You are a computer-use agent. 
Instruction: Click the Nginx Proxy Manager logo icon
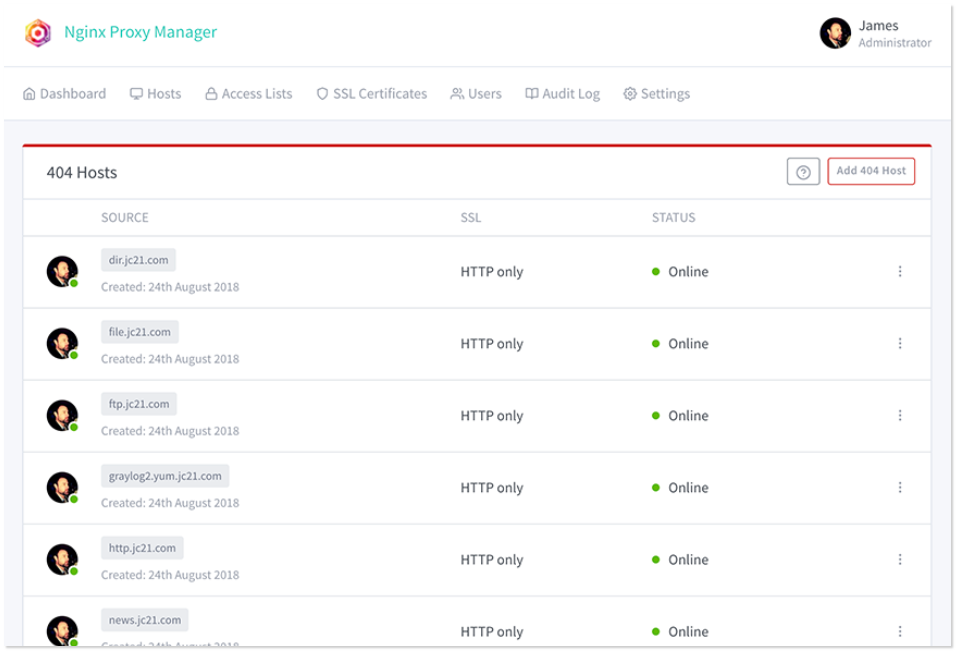tap(38, 33)
